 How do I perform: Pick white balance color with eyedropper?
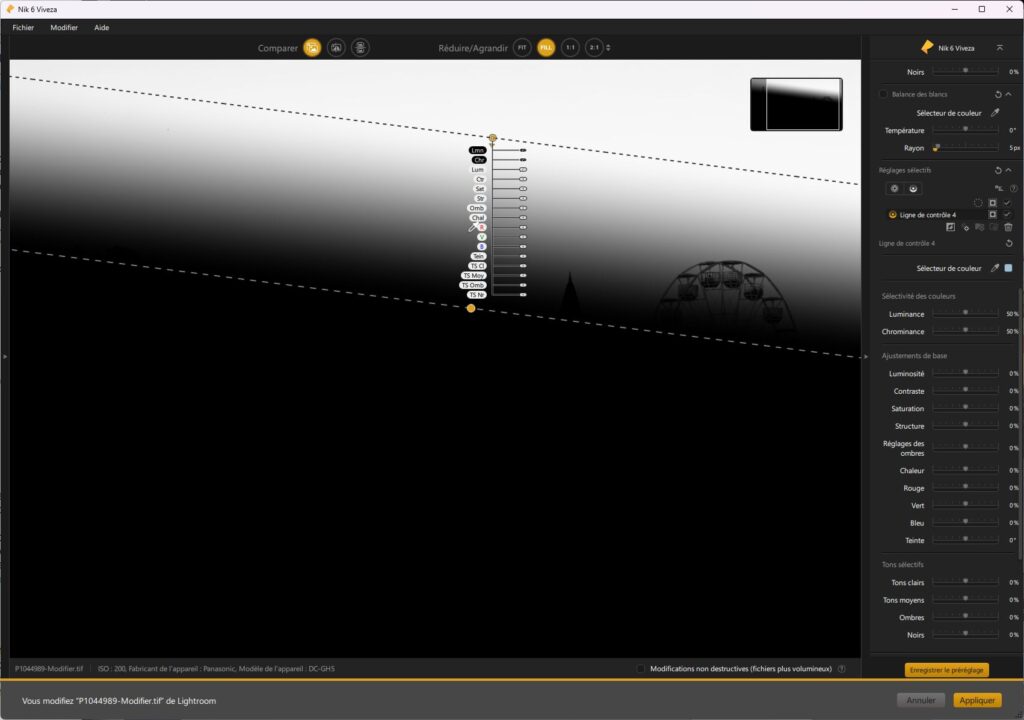(995, 113)
